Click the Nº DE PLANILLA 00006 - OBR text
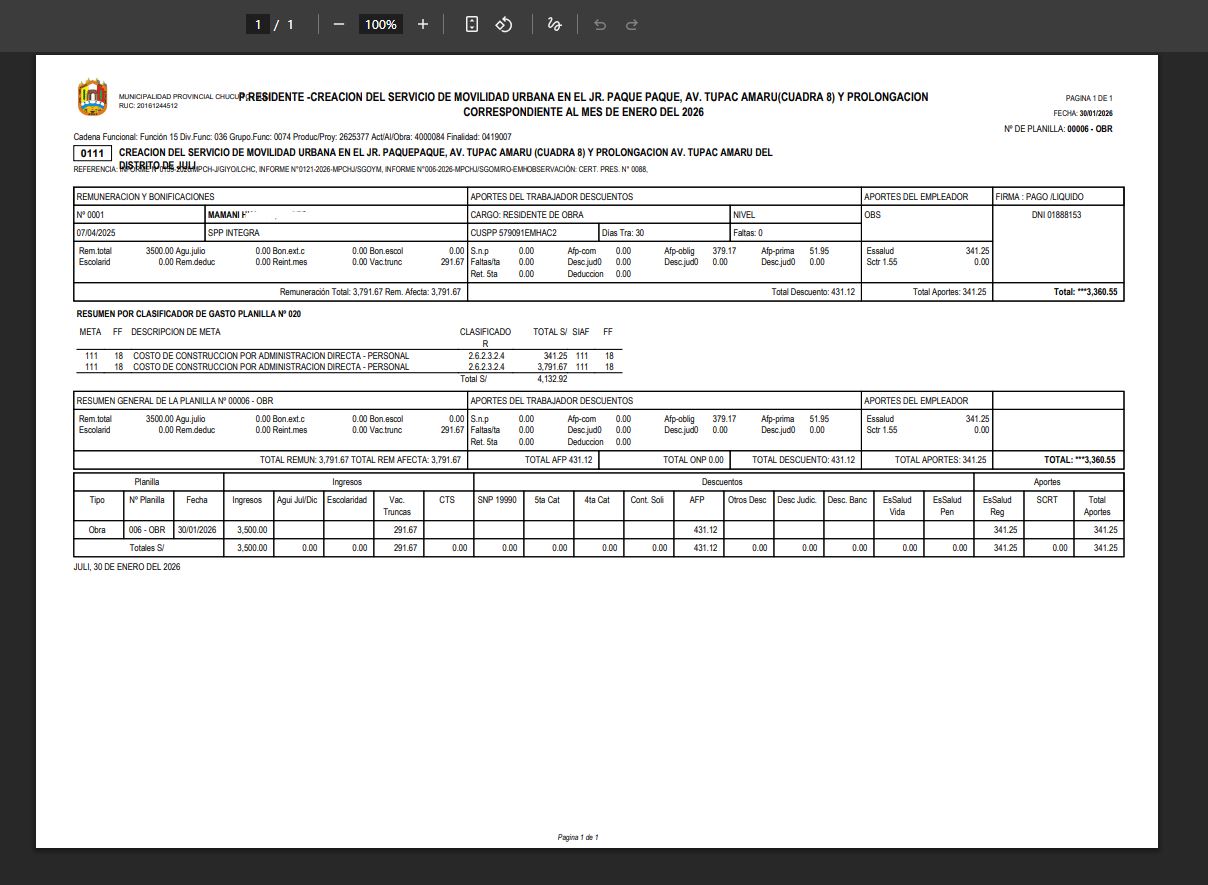The height and width of the screenshot is (885, 1208). click(1058, 129)
